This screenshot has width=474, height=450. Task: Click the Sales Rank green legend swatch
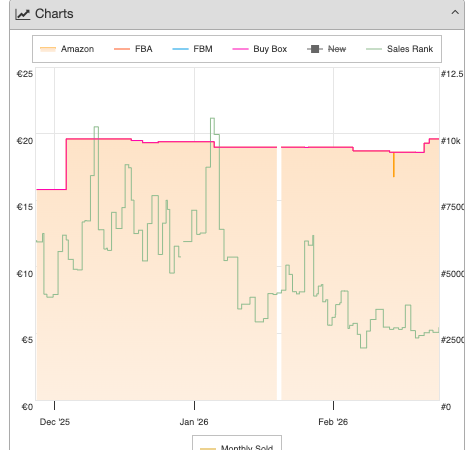[x=374, y=49]
